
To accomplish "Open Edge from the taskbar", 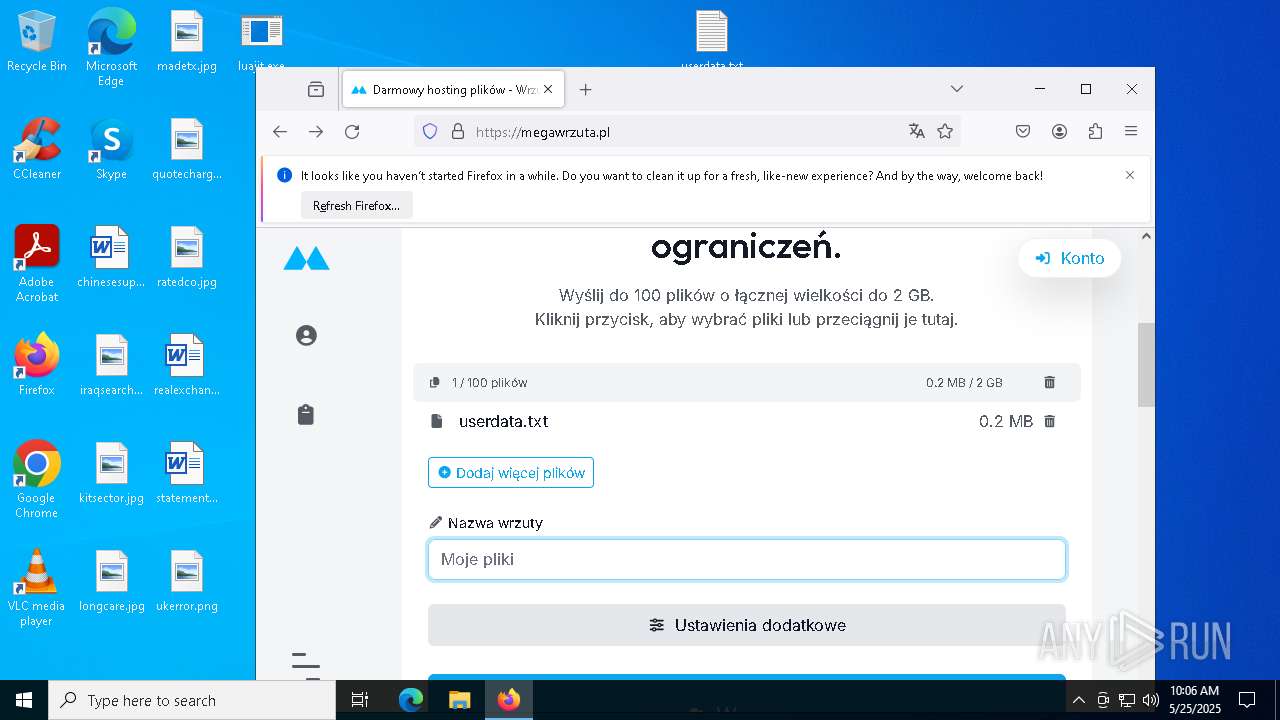I will [411, 700].
